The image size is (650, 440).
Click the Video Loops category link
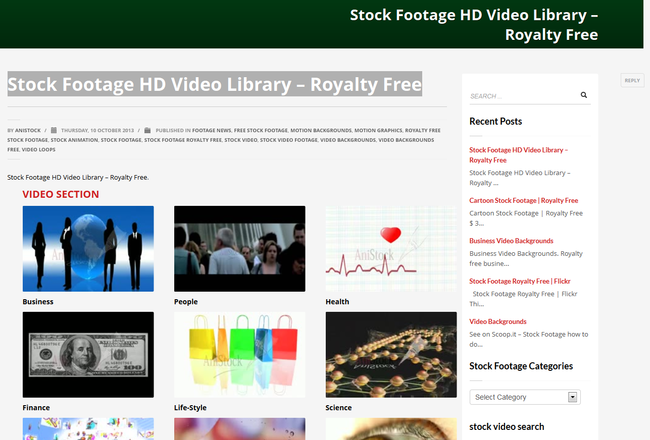[39, 150]
